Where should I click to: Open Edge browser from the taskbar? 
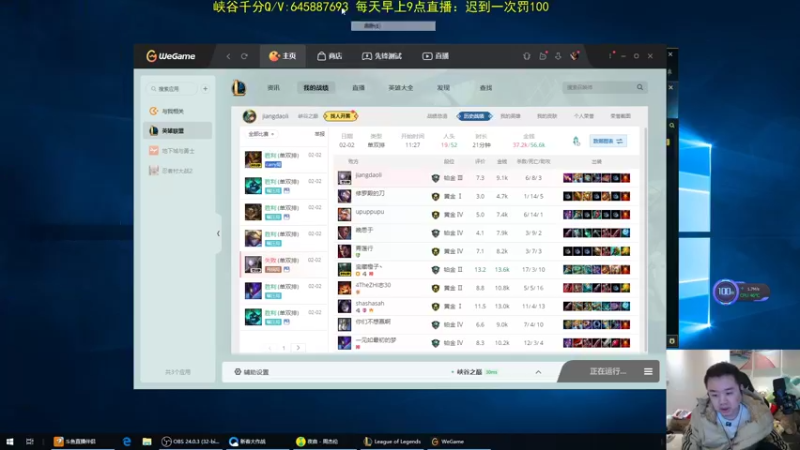(127, 441)
